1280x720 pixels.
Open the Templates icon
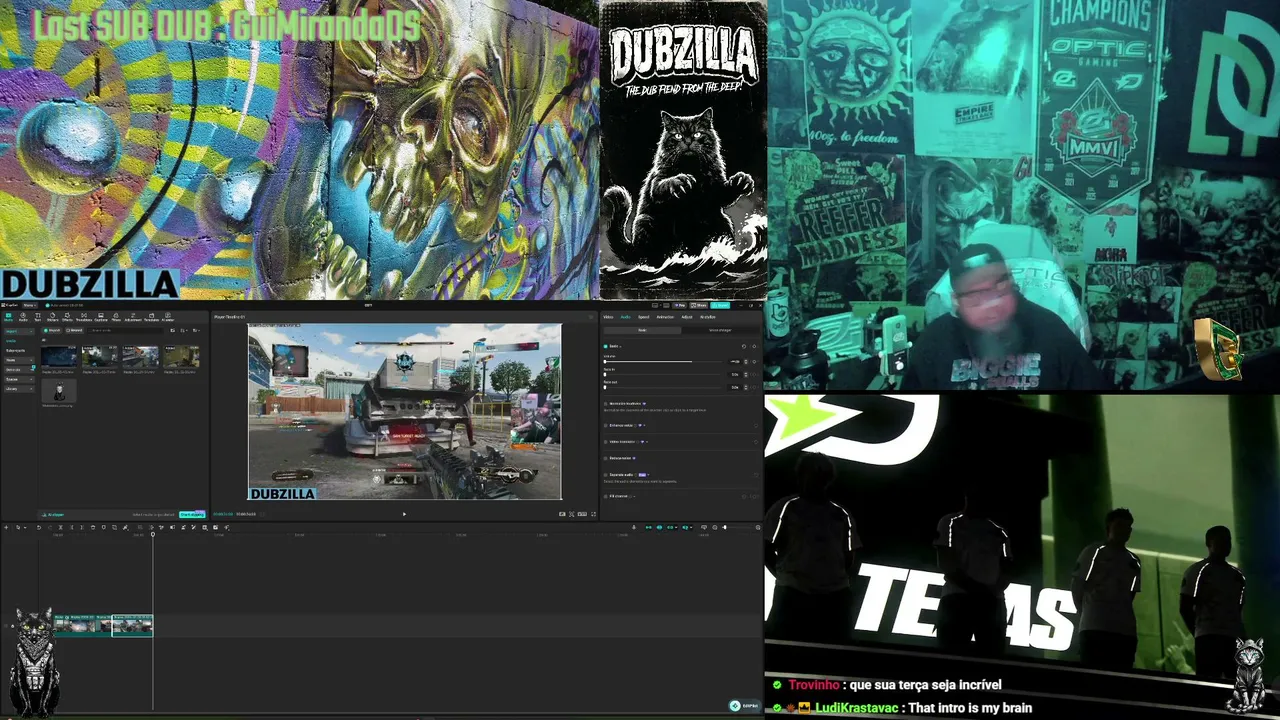(152, 317)
